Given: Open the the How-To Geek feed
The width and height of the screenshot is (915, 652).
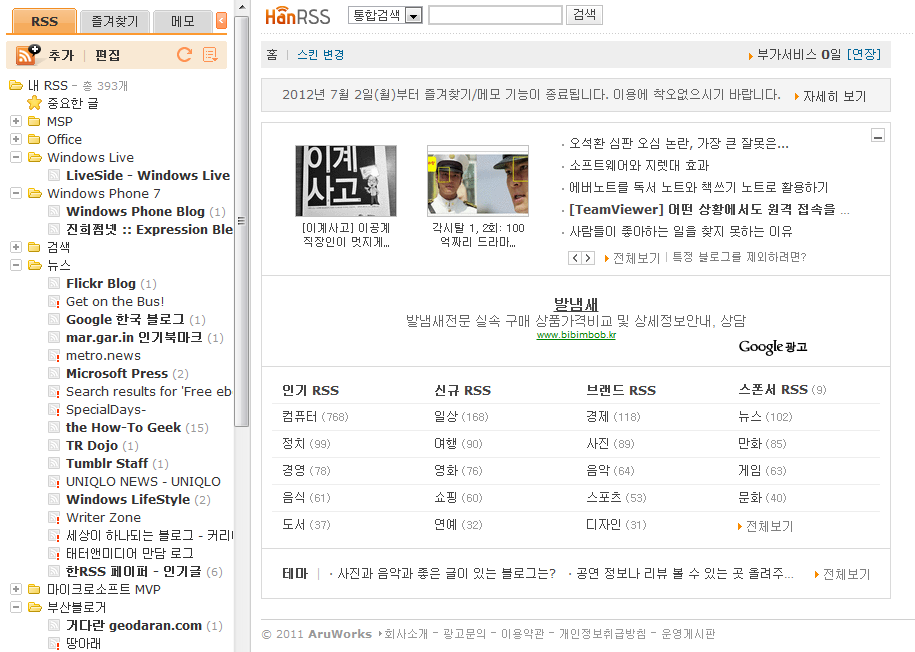Looking at the screenshot, I should click(123, 427).
